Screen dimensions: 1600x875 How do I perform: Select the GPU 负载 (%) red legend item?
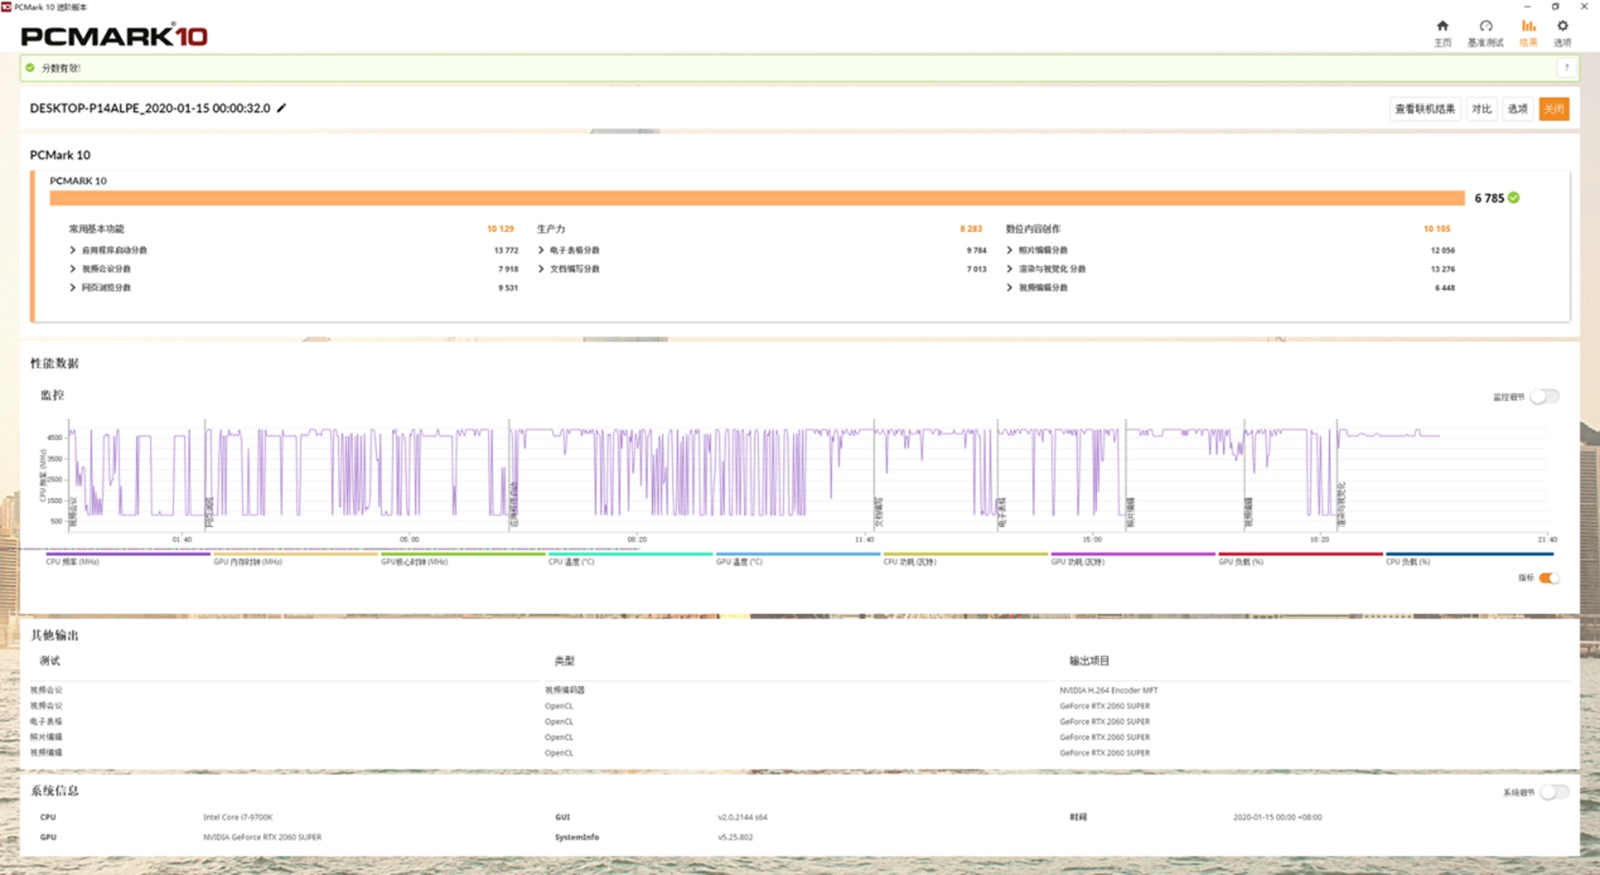(1300, 554)
